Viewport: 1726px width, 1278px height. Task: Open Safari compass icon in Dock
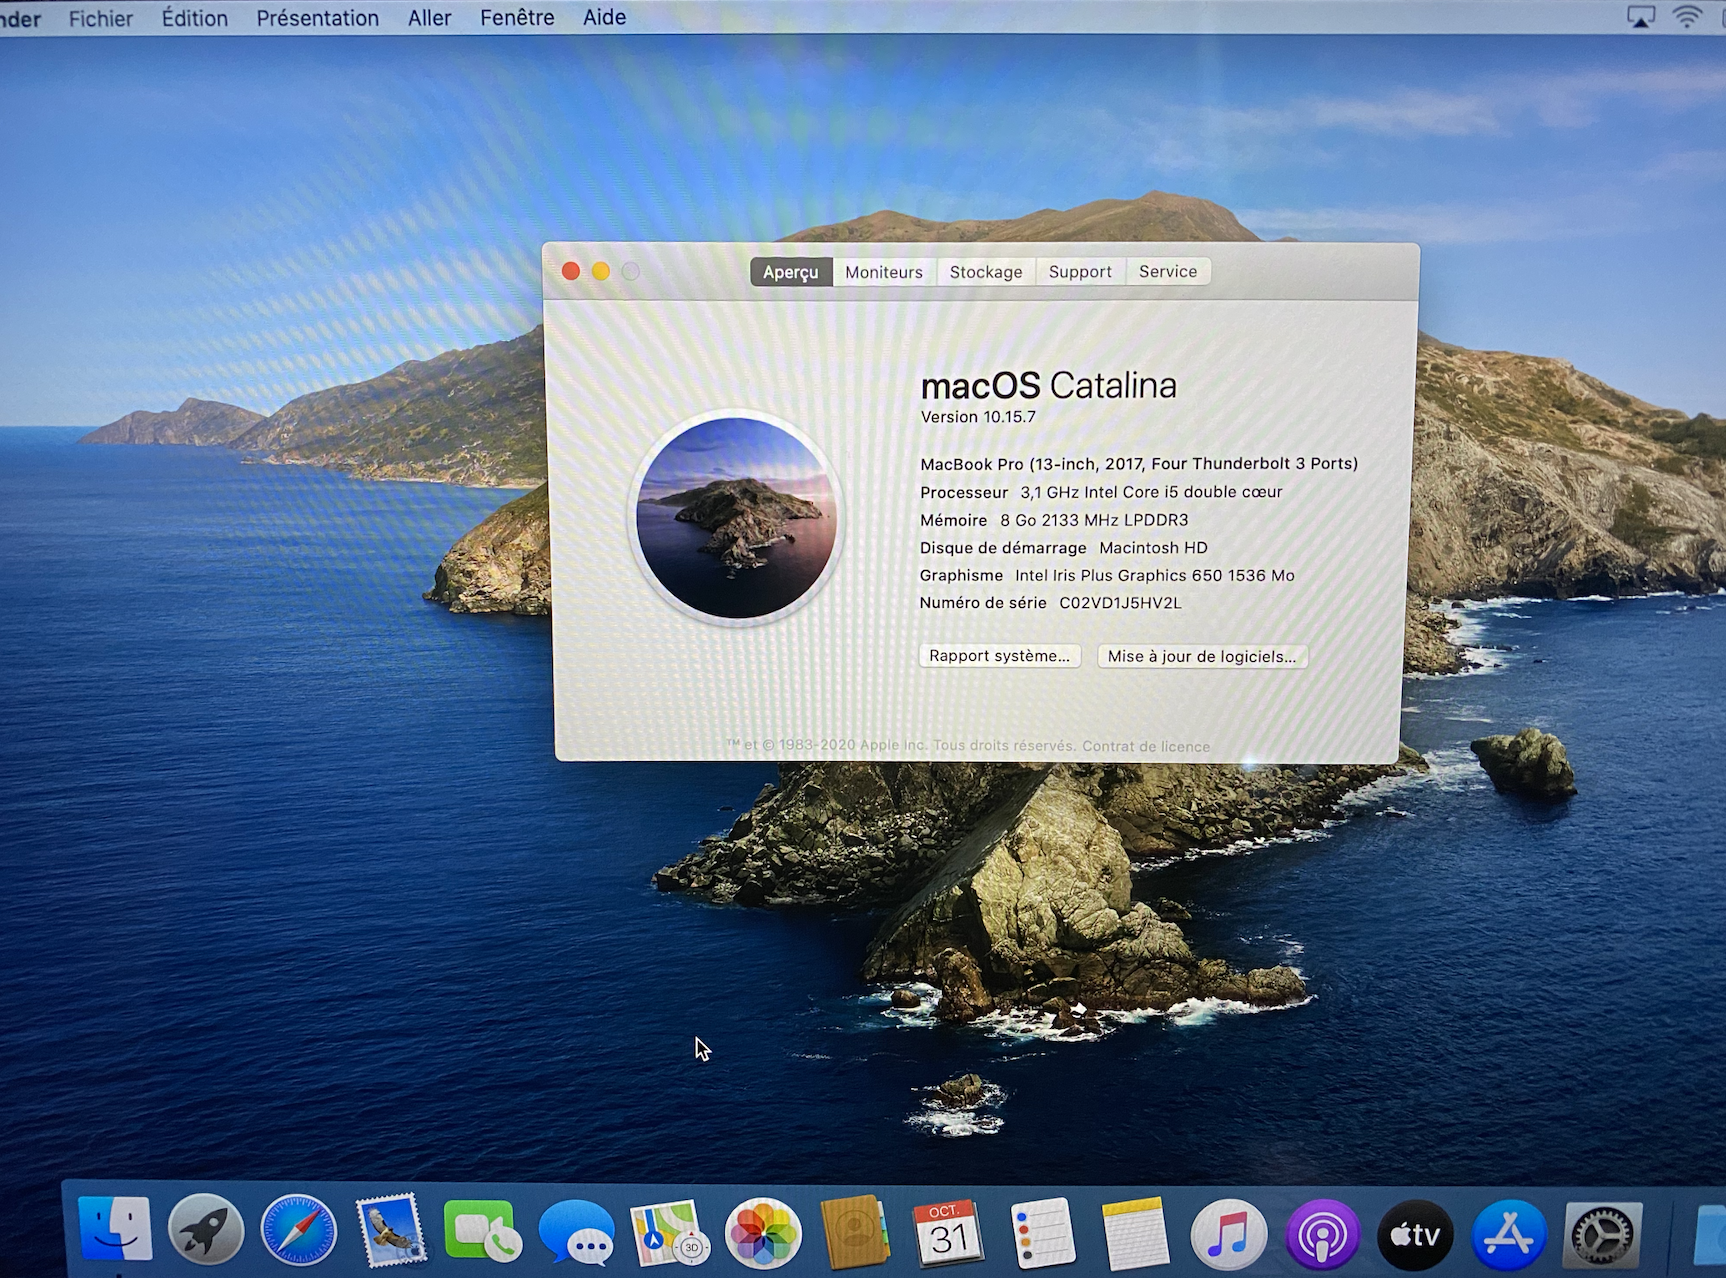click(298, 1230)
